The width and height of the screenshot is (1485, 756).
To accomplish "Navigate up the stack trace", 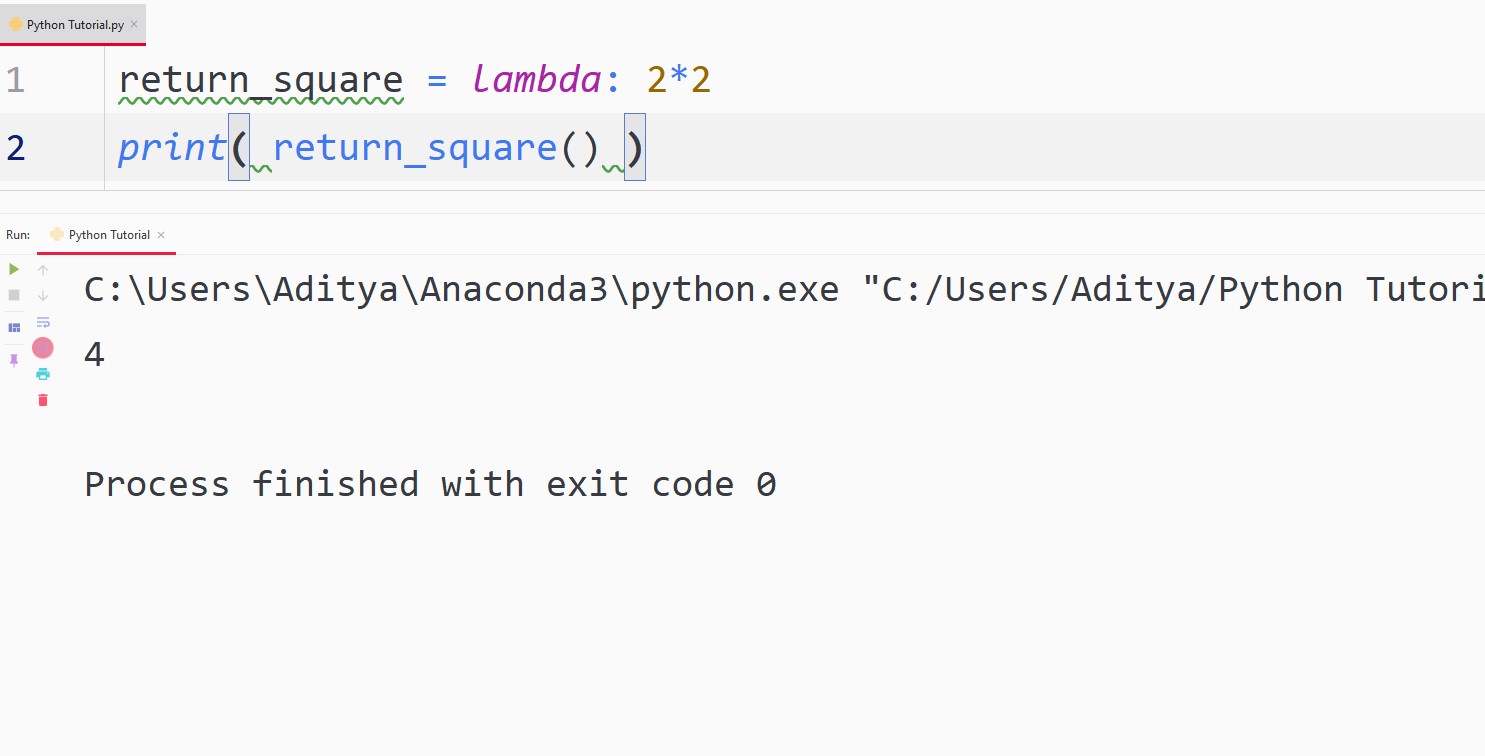I will pos(42,269).
